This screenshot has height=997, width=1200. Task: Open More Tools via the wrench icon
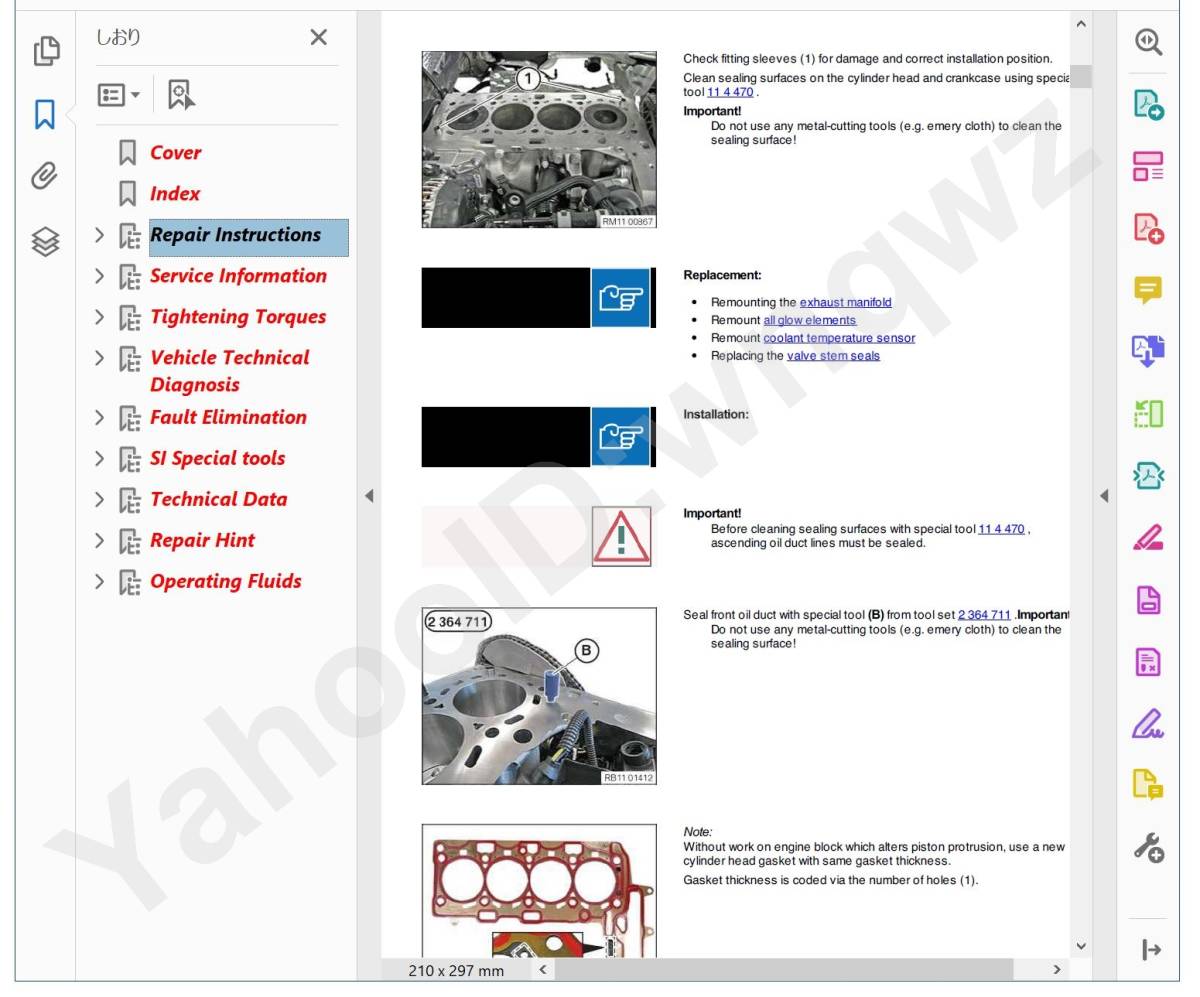pyautogui.click(x=1148, y=848)
